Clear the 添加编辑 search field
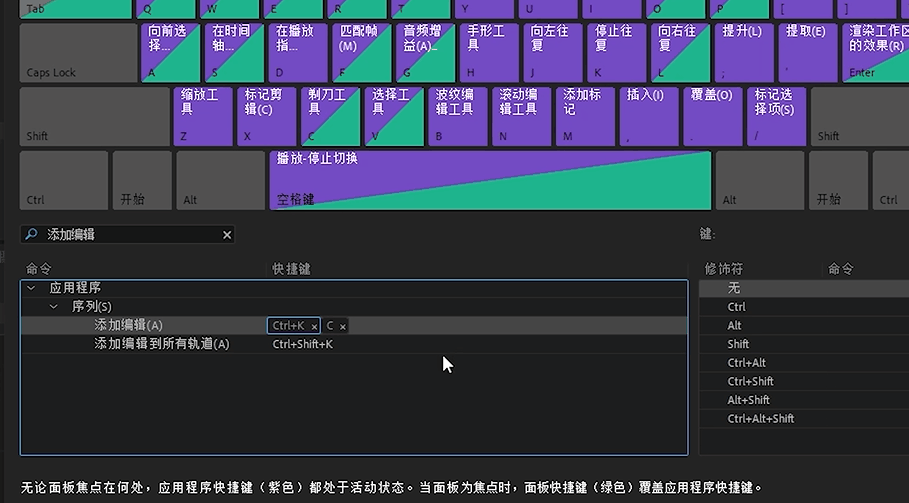This screenshot has height=503, width=909. pos(227,235)
